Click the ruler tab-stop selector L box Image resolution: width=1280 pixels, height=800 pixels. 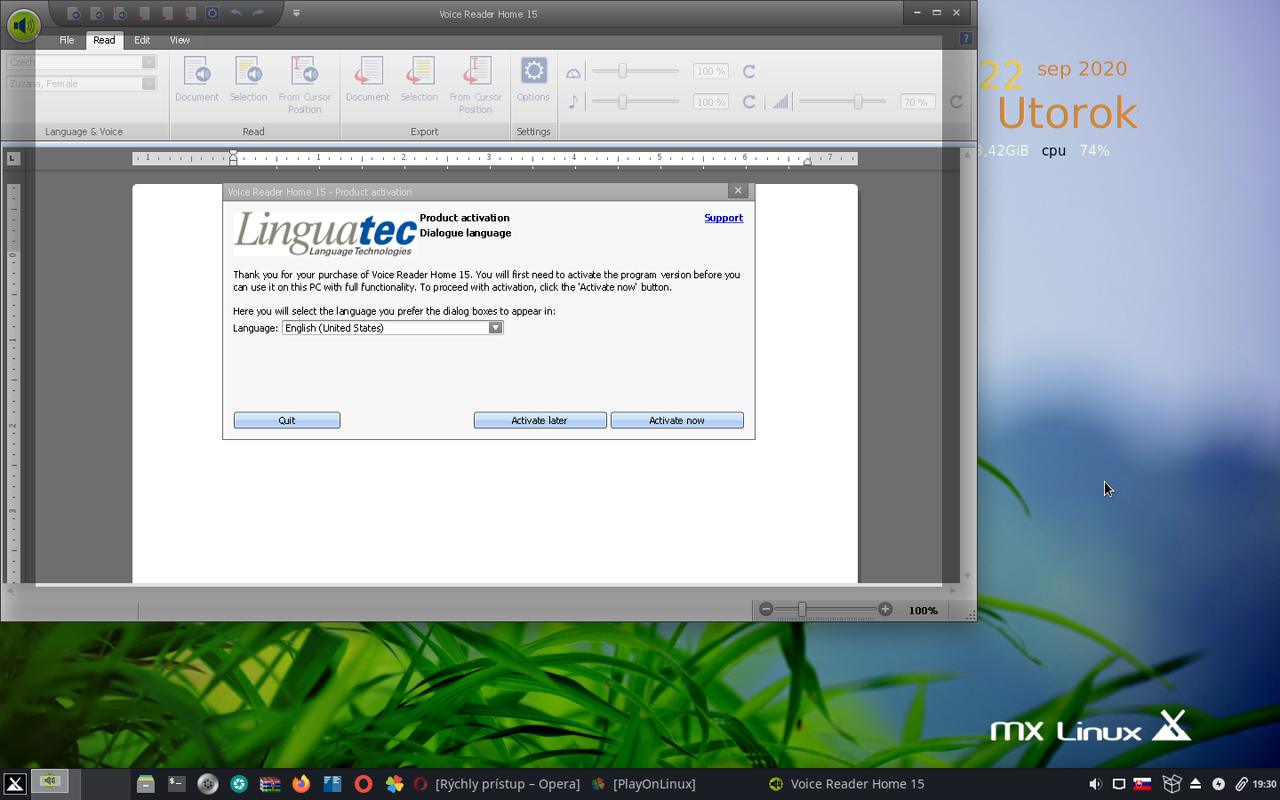(x=13, y=158)
